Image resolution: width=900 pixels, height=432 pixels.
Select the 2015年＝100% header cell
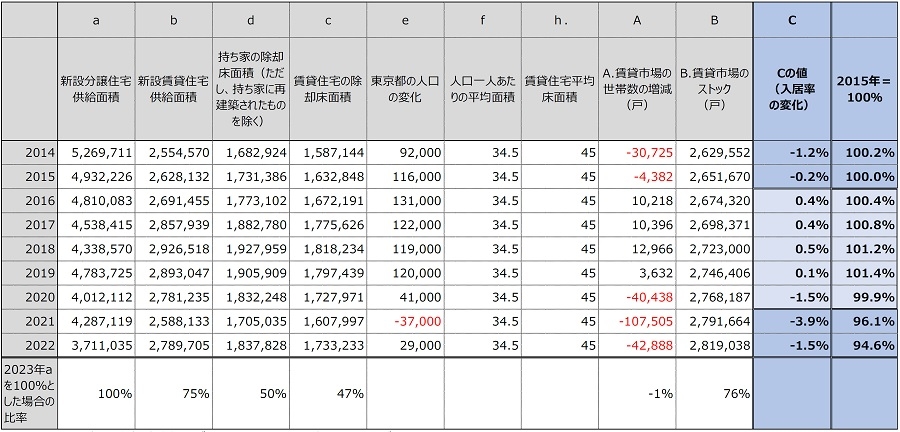(x=865, y=89)
